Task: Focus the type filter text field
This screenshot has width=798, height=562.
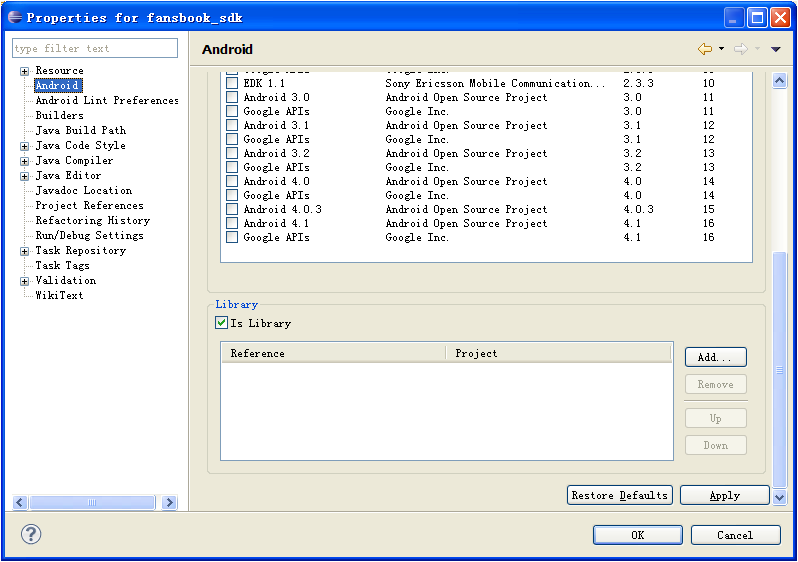Action: (95, 48)
